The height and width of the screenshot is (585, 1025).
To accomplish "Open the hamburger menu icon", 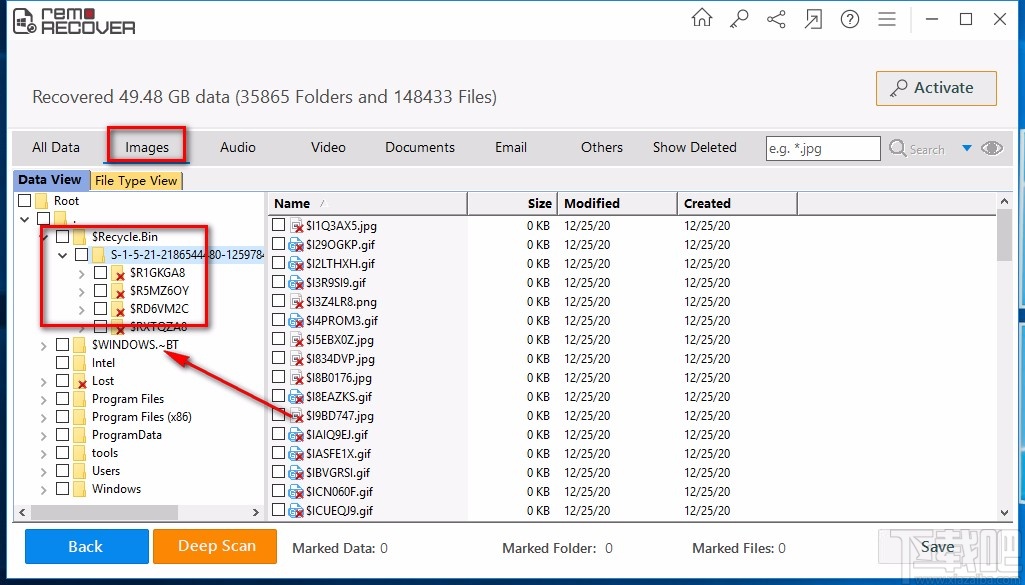I will point(886,18).
